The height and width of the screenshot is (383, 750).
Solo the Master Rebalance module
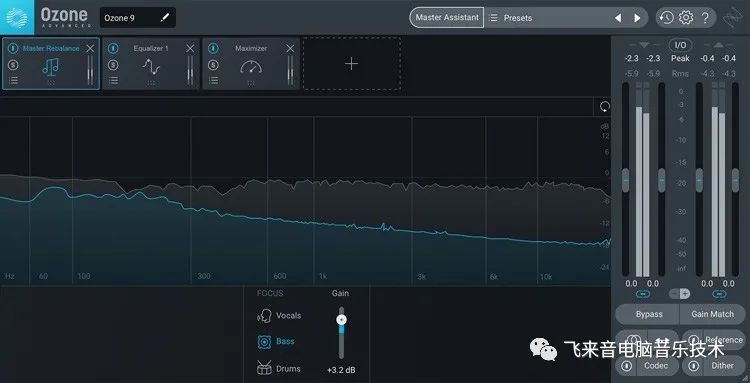(x=13, y=65)
